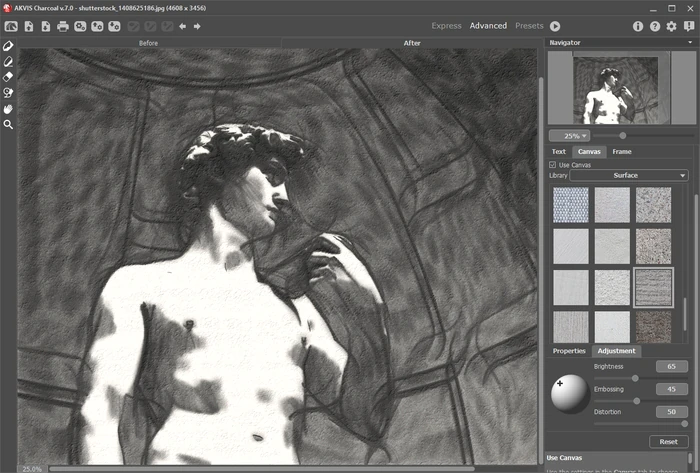Screen dimensions: 700x473
Task: Collapse the Navigator panel arrow
Action: click(690, 42)
